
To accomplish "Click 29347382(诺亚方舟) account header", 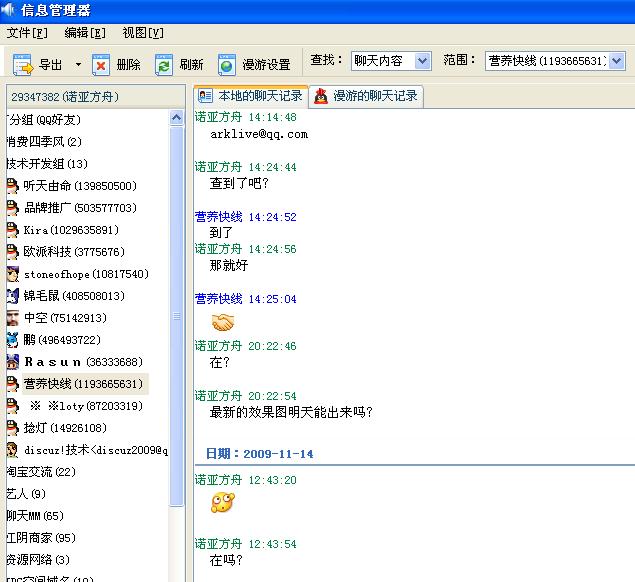I will coord(96,97).
